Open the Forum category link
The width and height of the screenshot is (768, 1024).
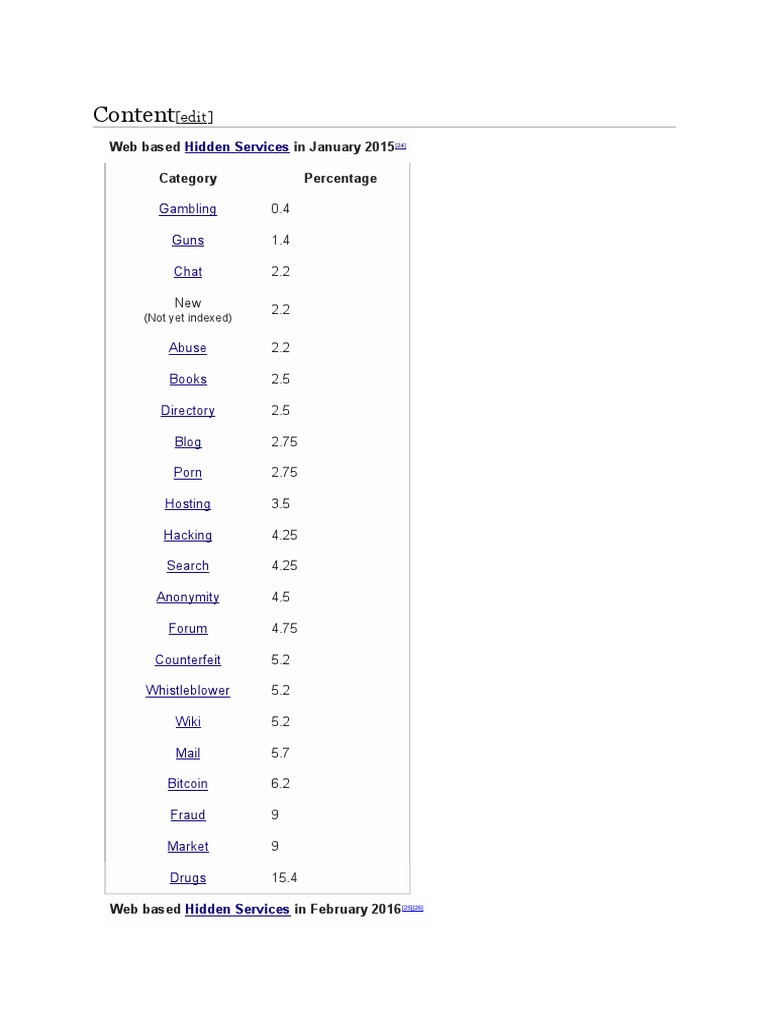pos(188,629)
